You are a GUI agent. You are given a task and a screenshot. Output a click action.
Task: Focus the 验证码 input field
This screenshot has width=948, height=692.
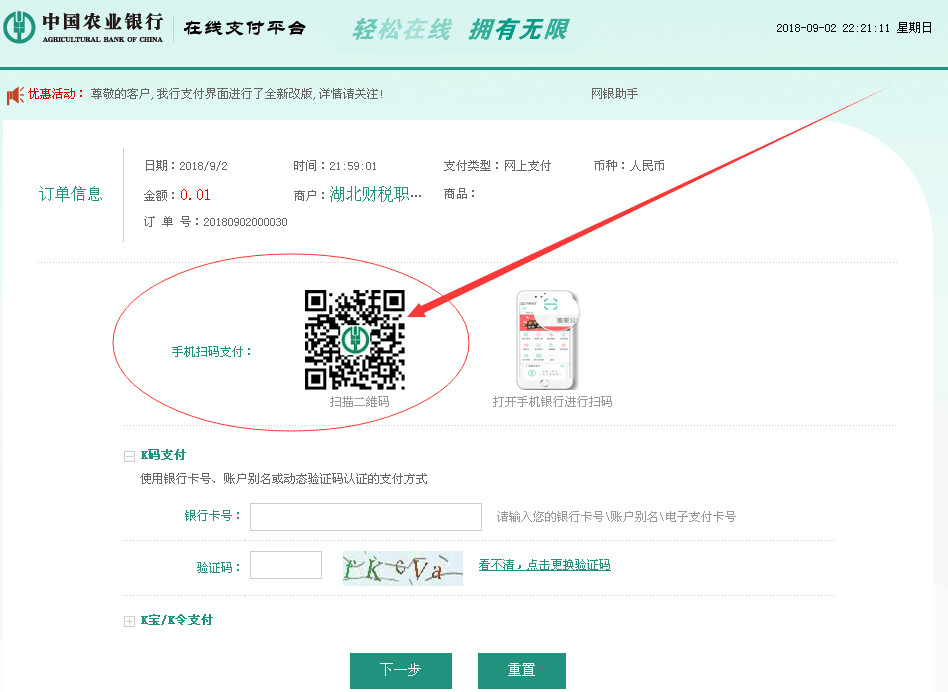pos(286,565)
